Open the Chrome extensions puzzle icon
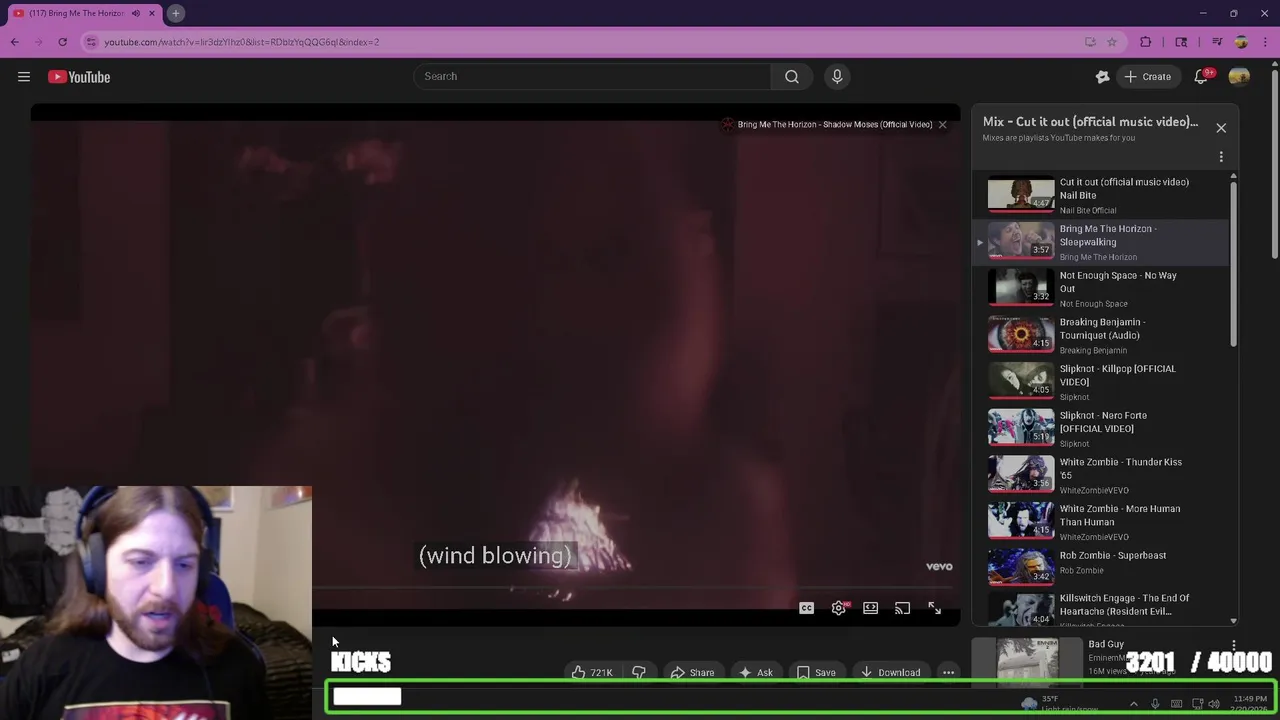Image resolution: width=1280 pixels, height=720 pixels. click(x=1146, y=42)
